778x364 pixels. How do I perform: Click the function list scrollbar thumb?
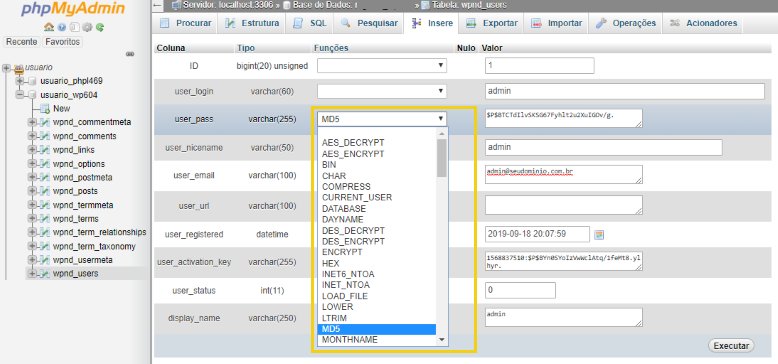click(442, 158)
